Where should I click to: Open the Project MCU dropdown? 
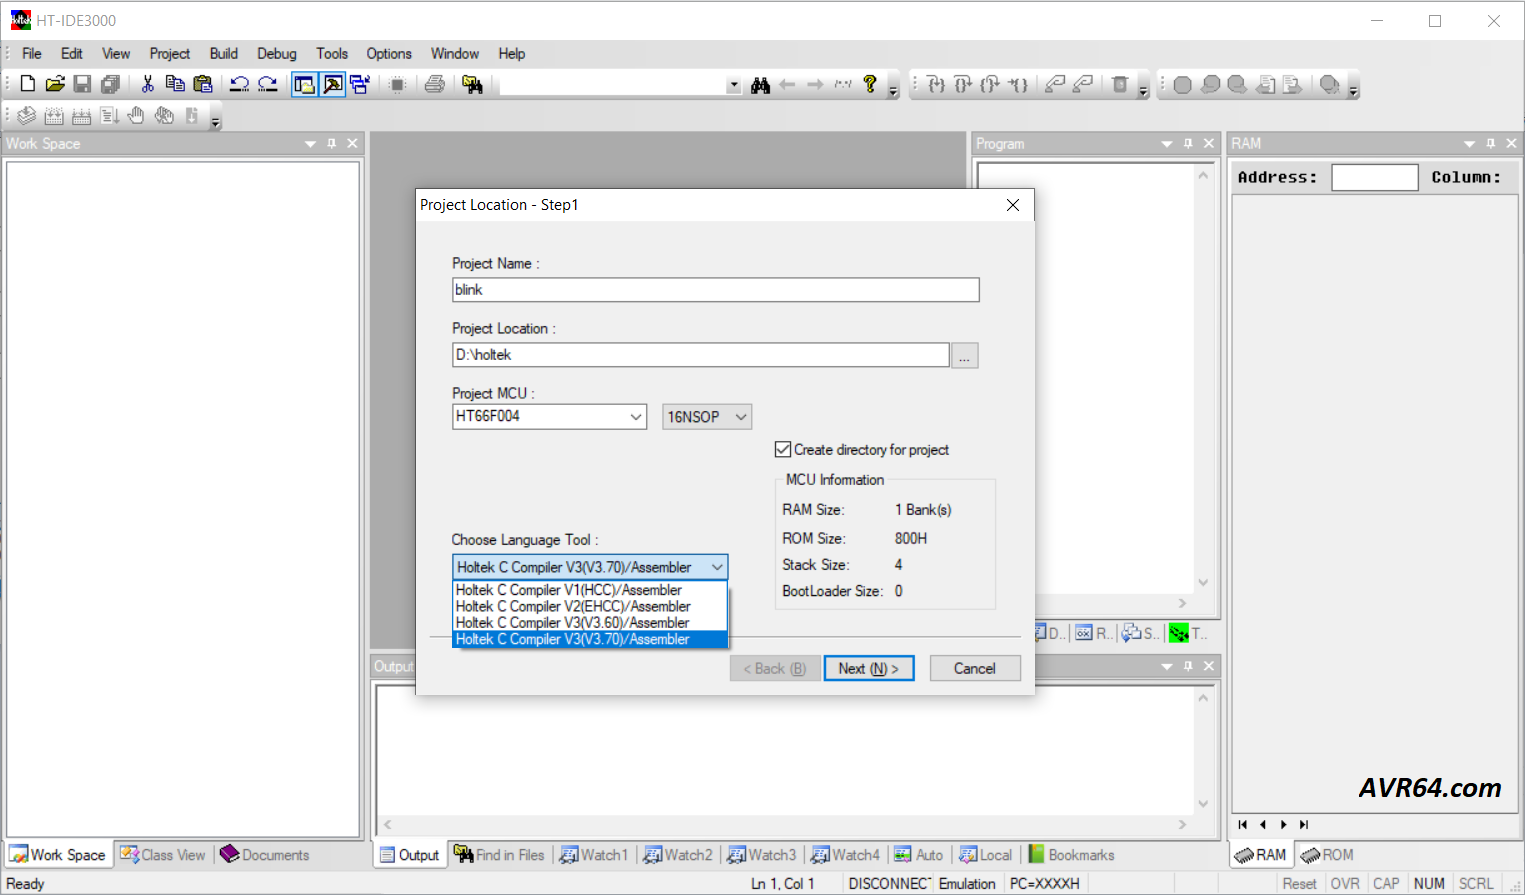[636, 417]
